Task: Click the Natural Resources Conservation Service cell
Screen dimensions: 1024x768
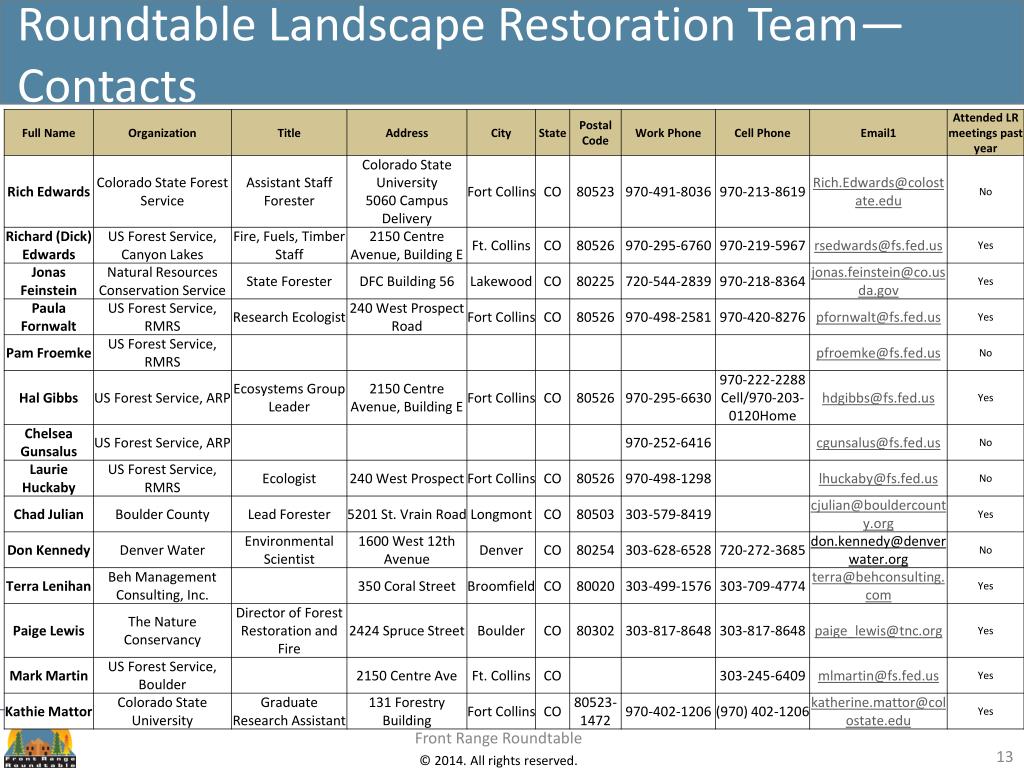Action: point(162,281)
